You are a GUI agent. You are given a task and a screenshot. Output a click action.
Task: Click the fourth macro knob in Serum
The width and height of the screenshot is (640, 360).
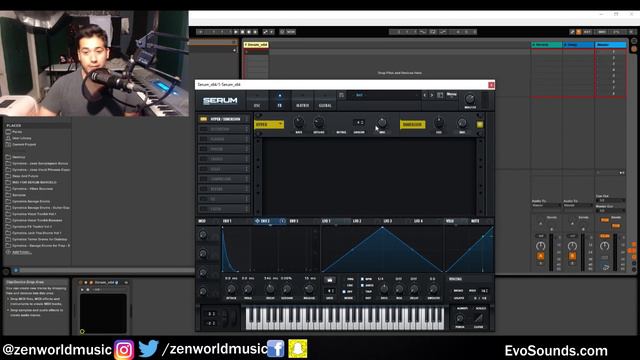(x=203, y=291)
